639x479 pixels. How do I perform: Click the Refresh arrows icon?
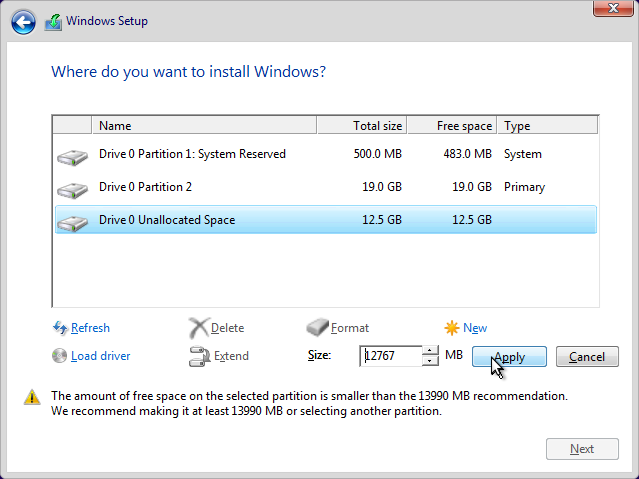point(60,328)
